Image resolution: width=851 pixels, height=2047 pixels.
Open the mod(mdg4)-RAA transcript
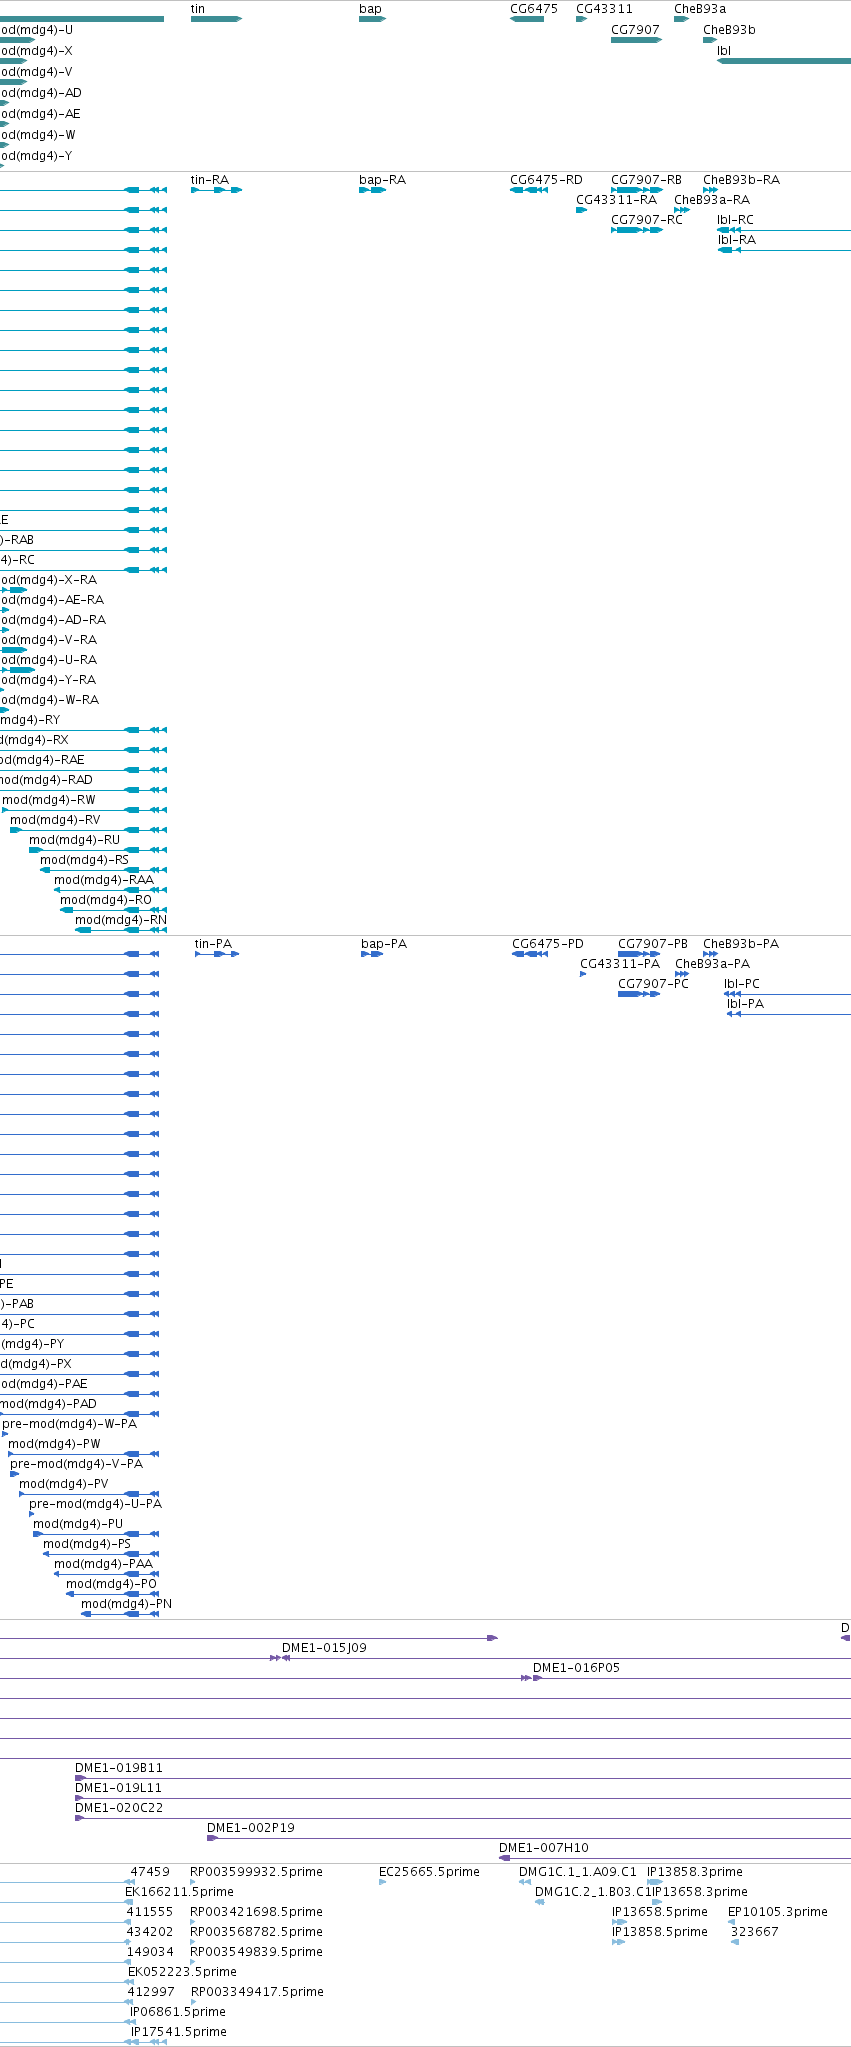tap(110, 890)
